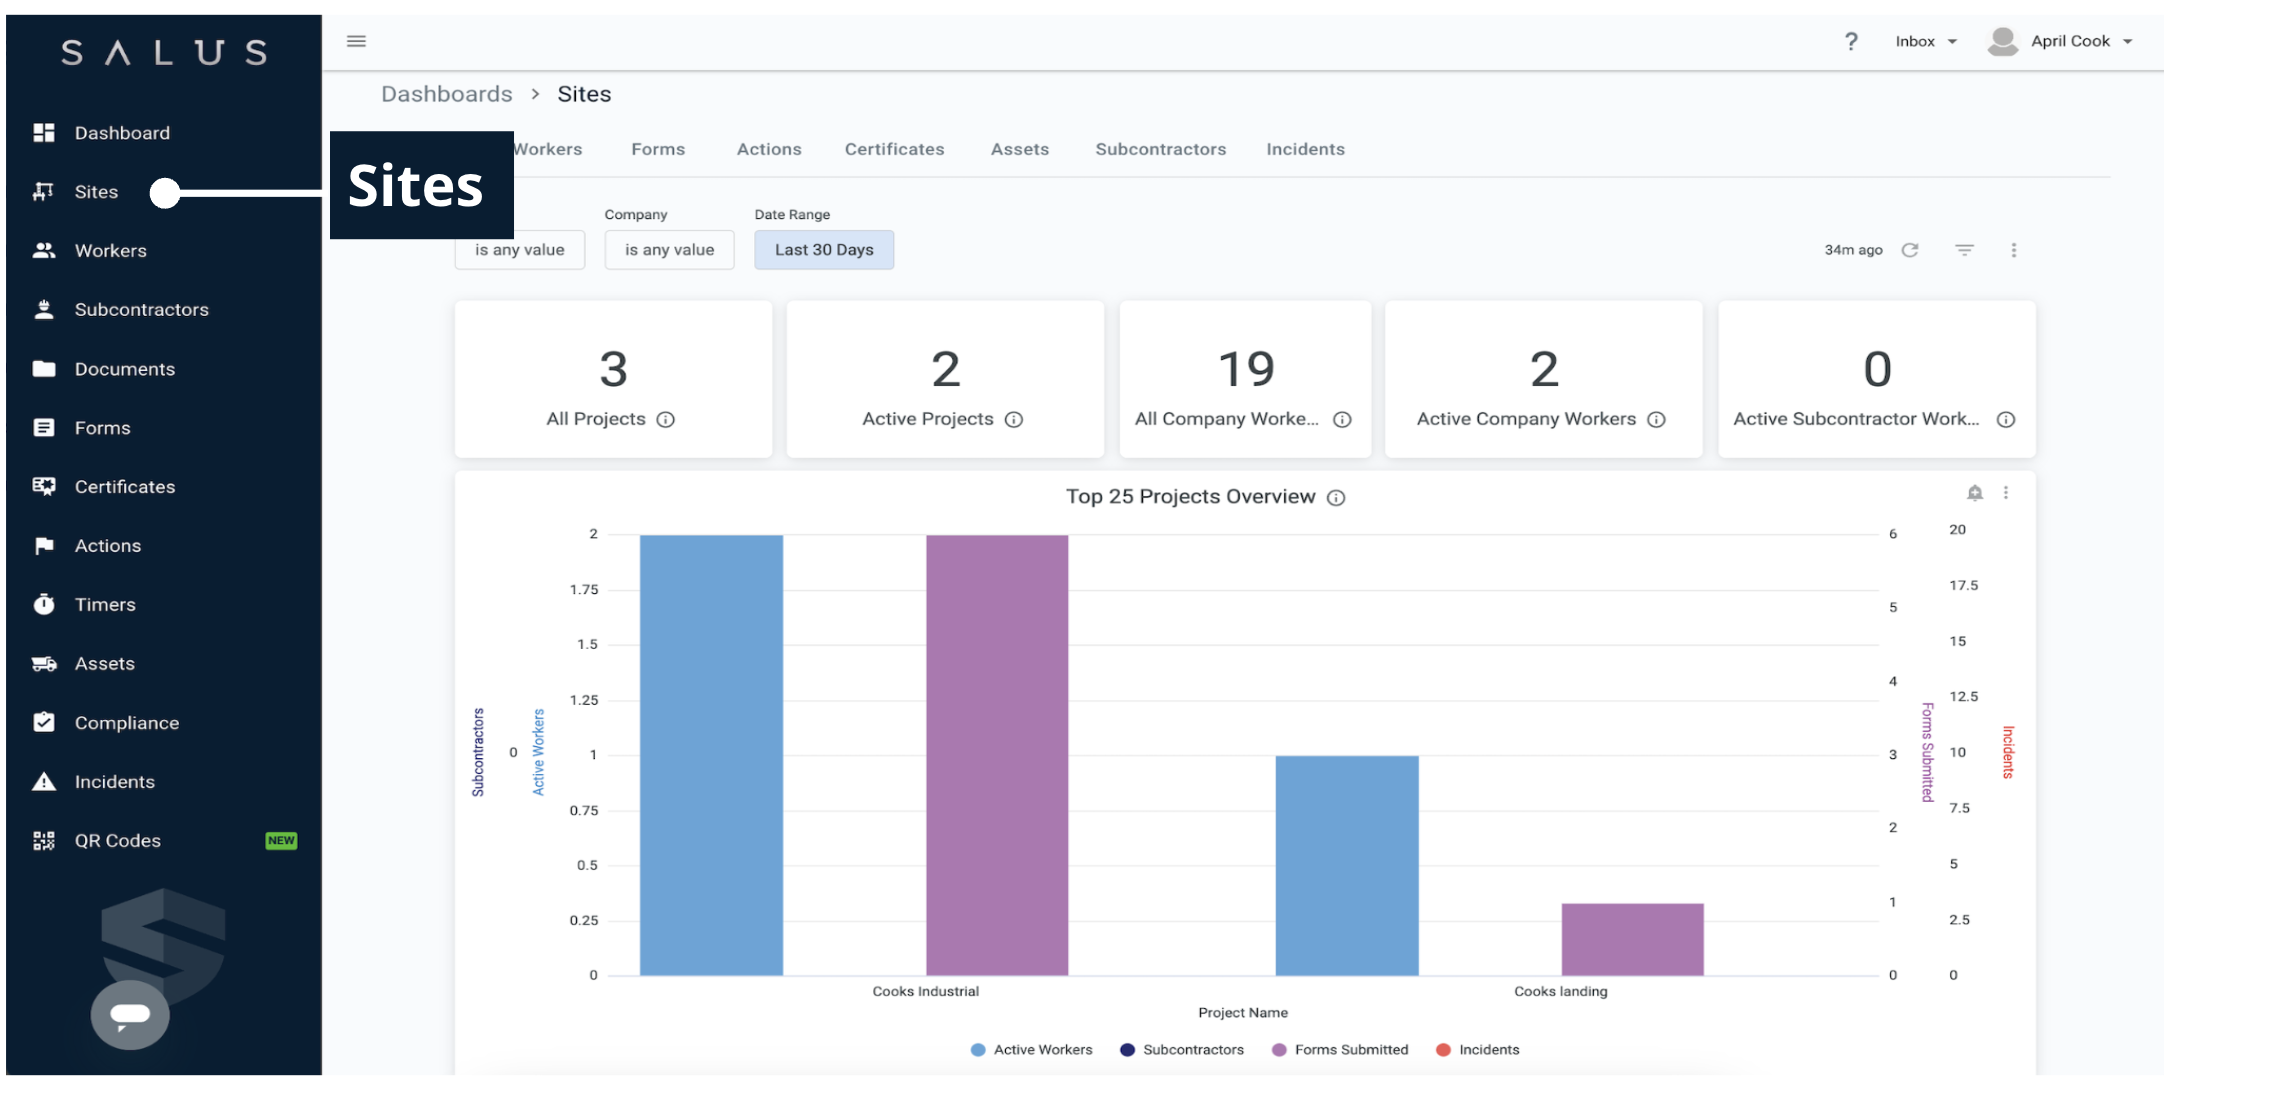Toggle Incidents legend series

coord(1478,1050)
